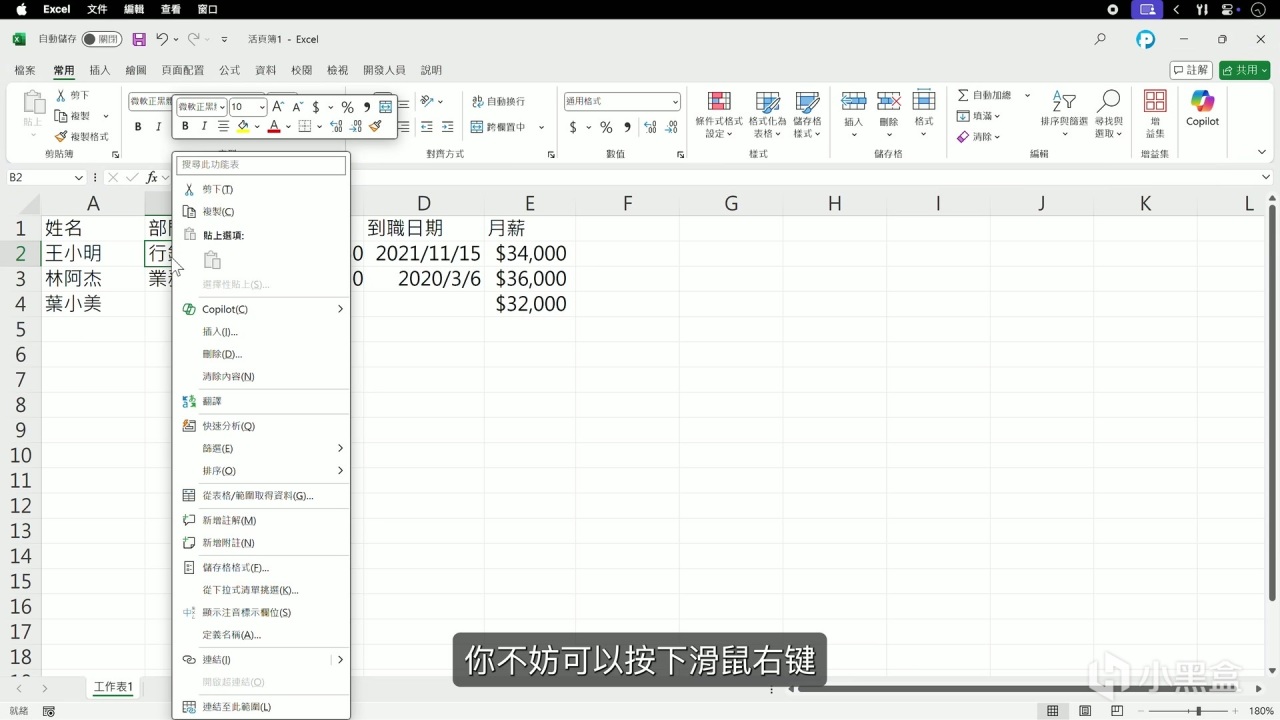
Task: Open 格式化為表格 format as table
Action: pyautogui.click(x=767, y=115)
